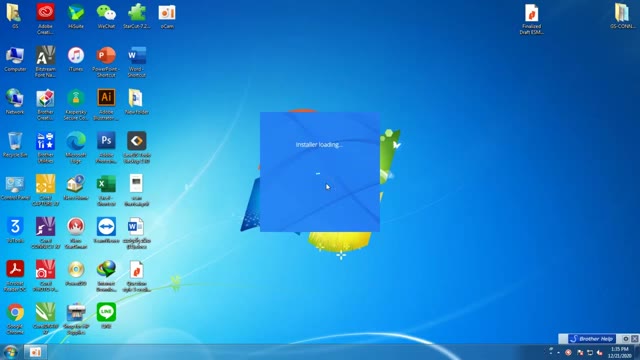This screenshot has height=360, width=640.
Task: Open Corel CONNECT icon
Action: pos(45,233)
